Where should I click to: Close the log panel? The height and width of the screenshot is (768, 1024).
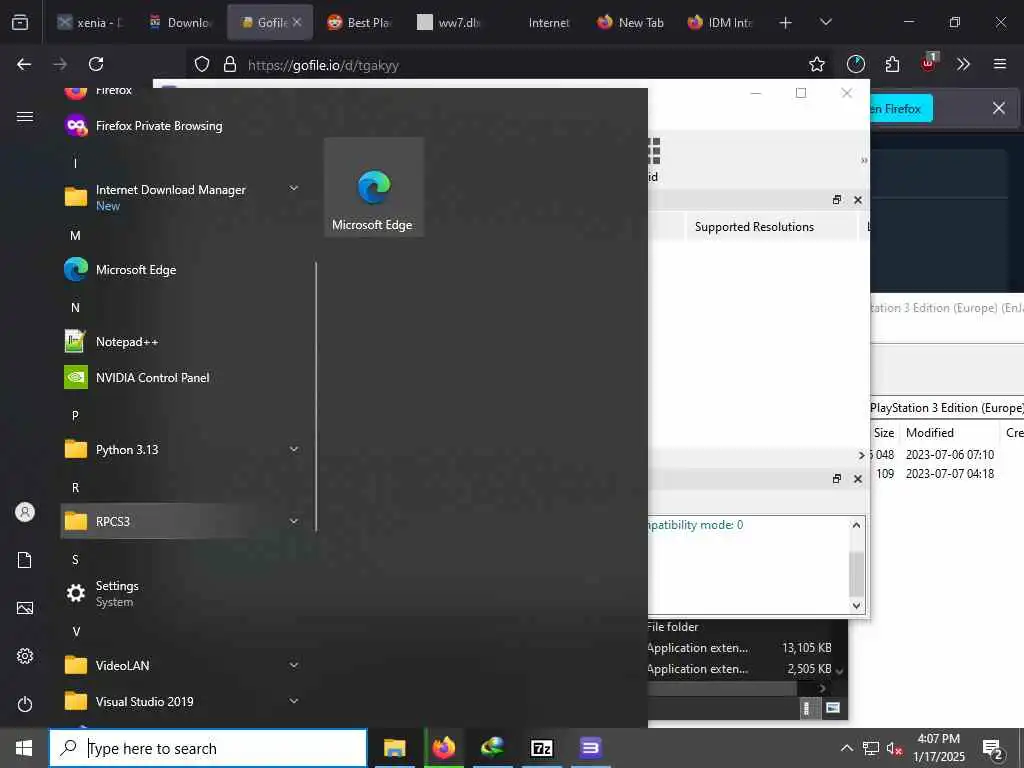click(858, 479)
